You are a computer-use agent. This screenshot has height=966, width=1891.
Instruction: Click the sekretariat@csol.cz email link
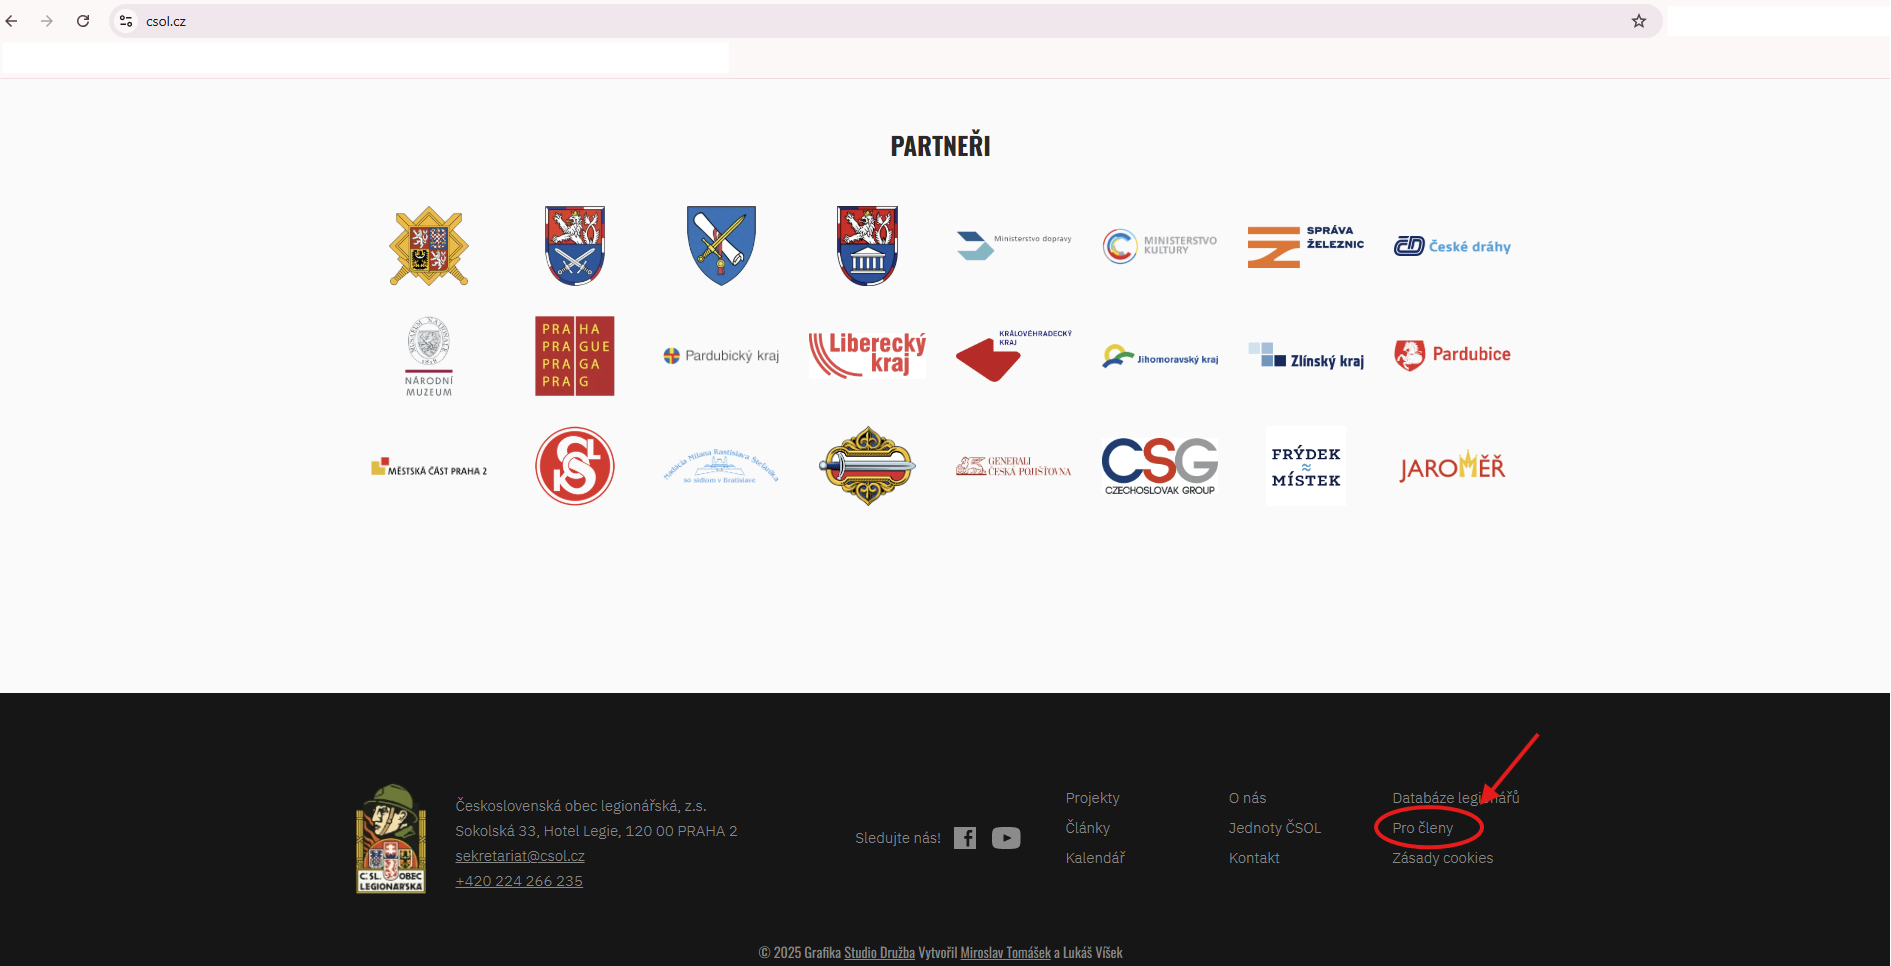click(x=520, y=856)
